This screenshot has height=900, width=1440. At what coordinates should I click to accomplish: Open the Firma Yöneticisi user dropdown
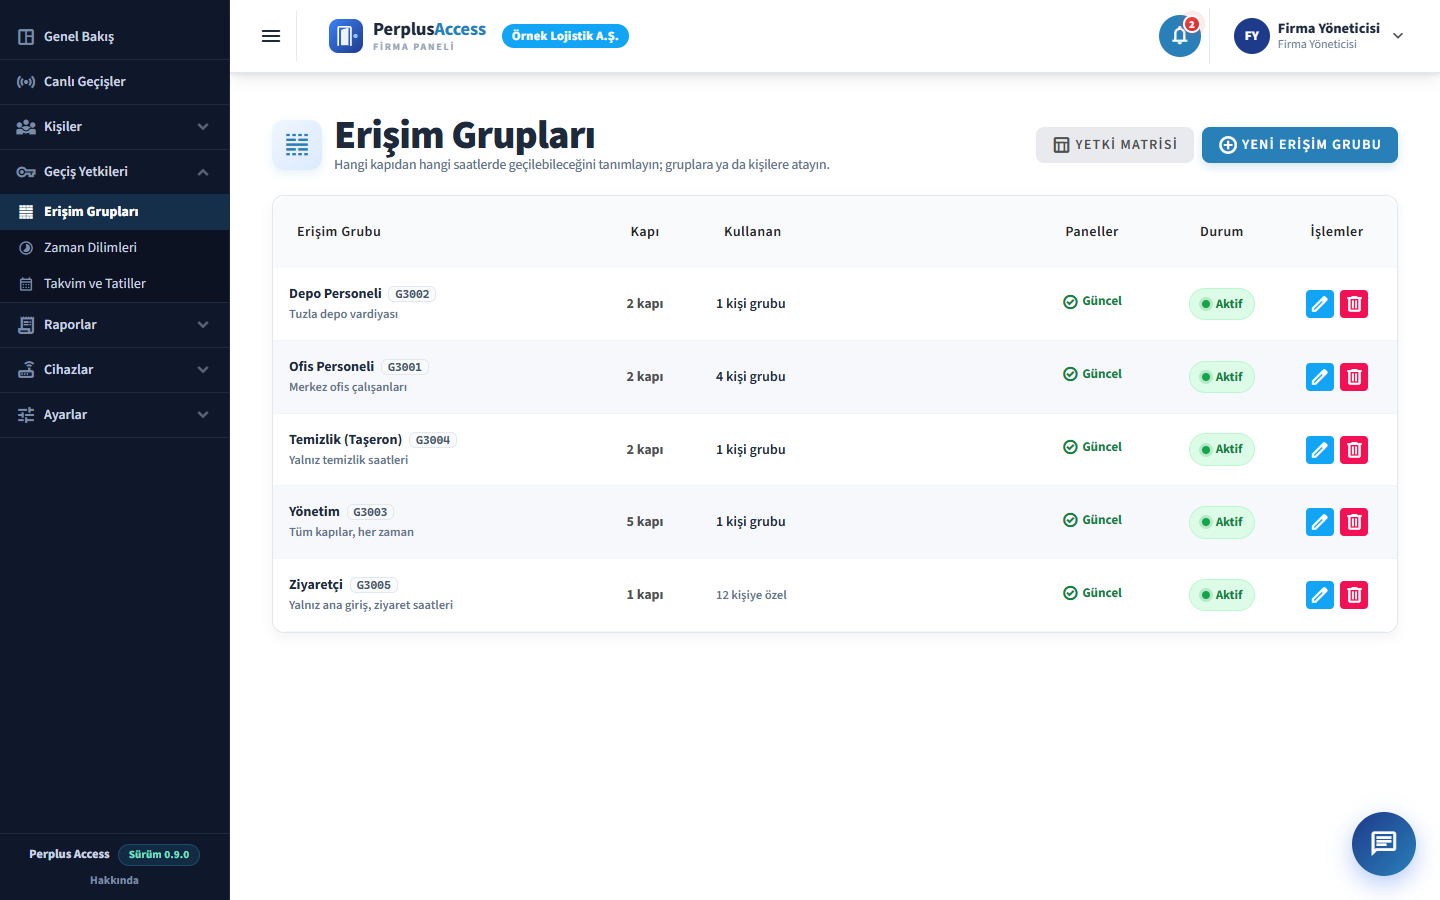[x=1320, y=36]
